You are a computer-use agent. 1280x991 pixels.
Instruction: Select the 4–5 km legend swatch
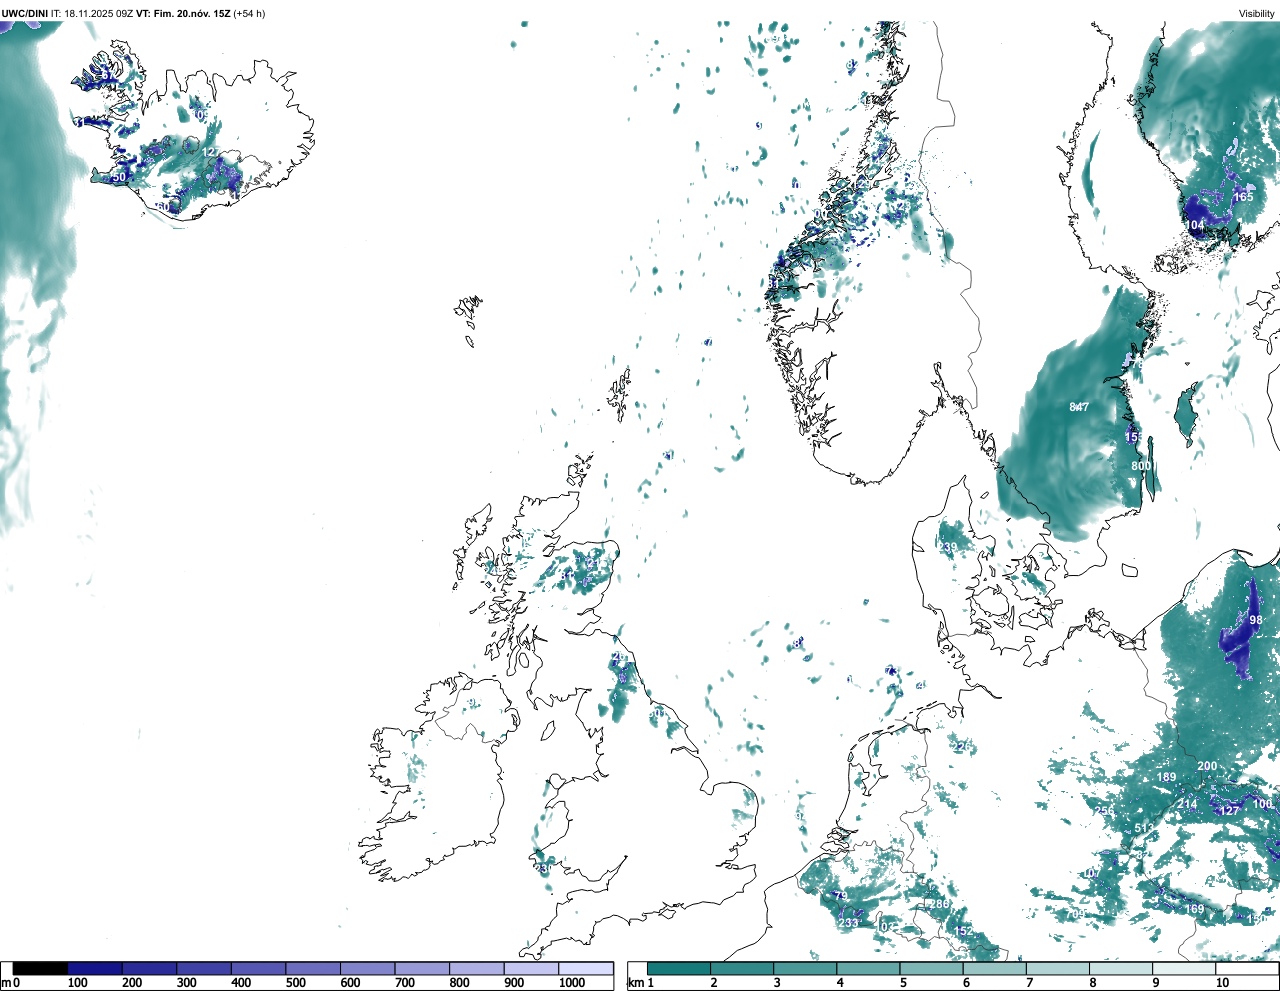(x=869, y=969)
